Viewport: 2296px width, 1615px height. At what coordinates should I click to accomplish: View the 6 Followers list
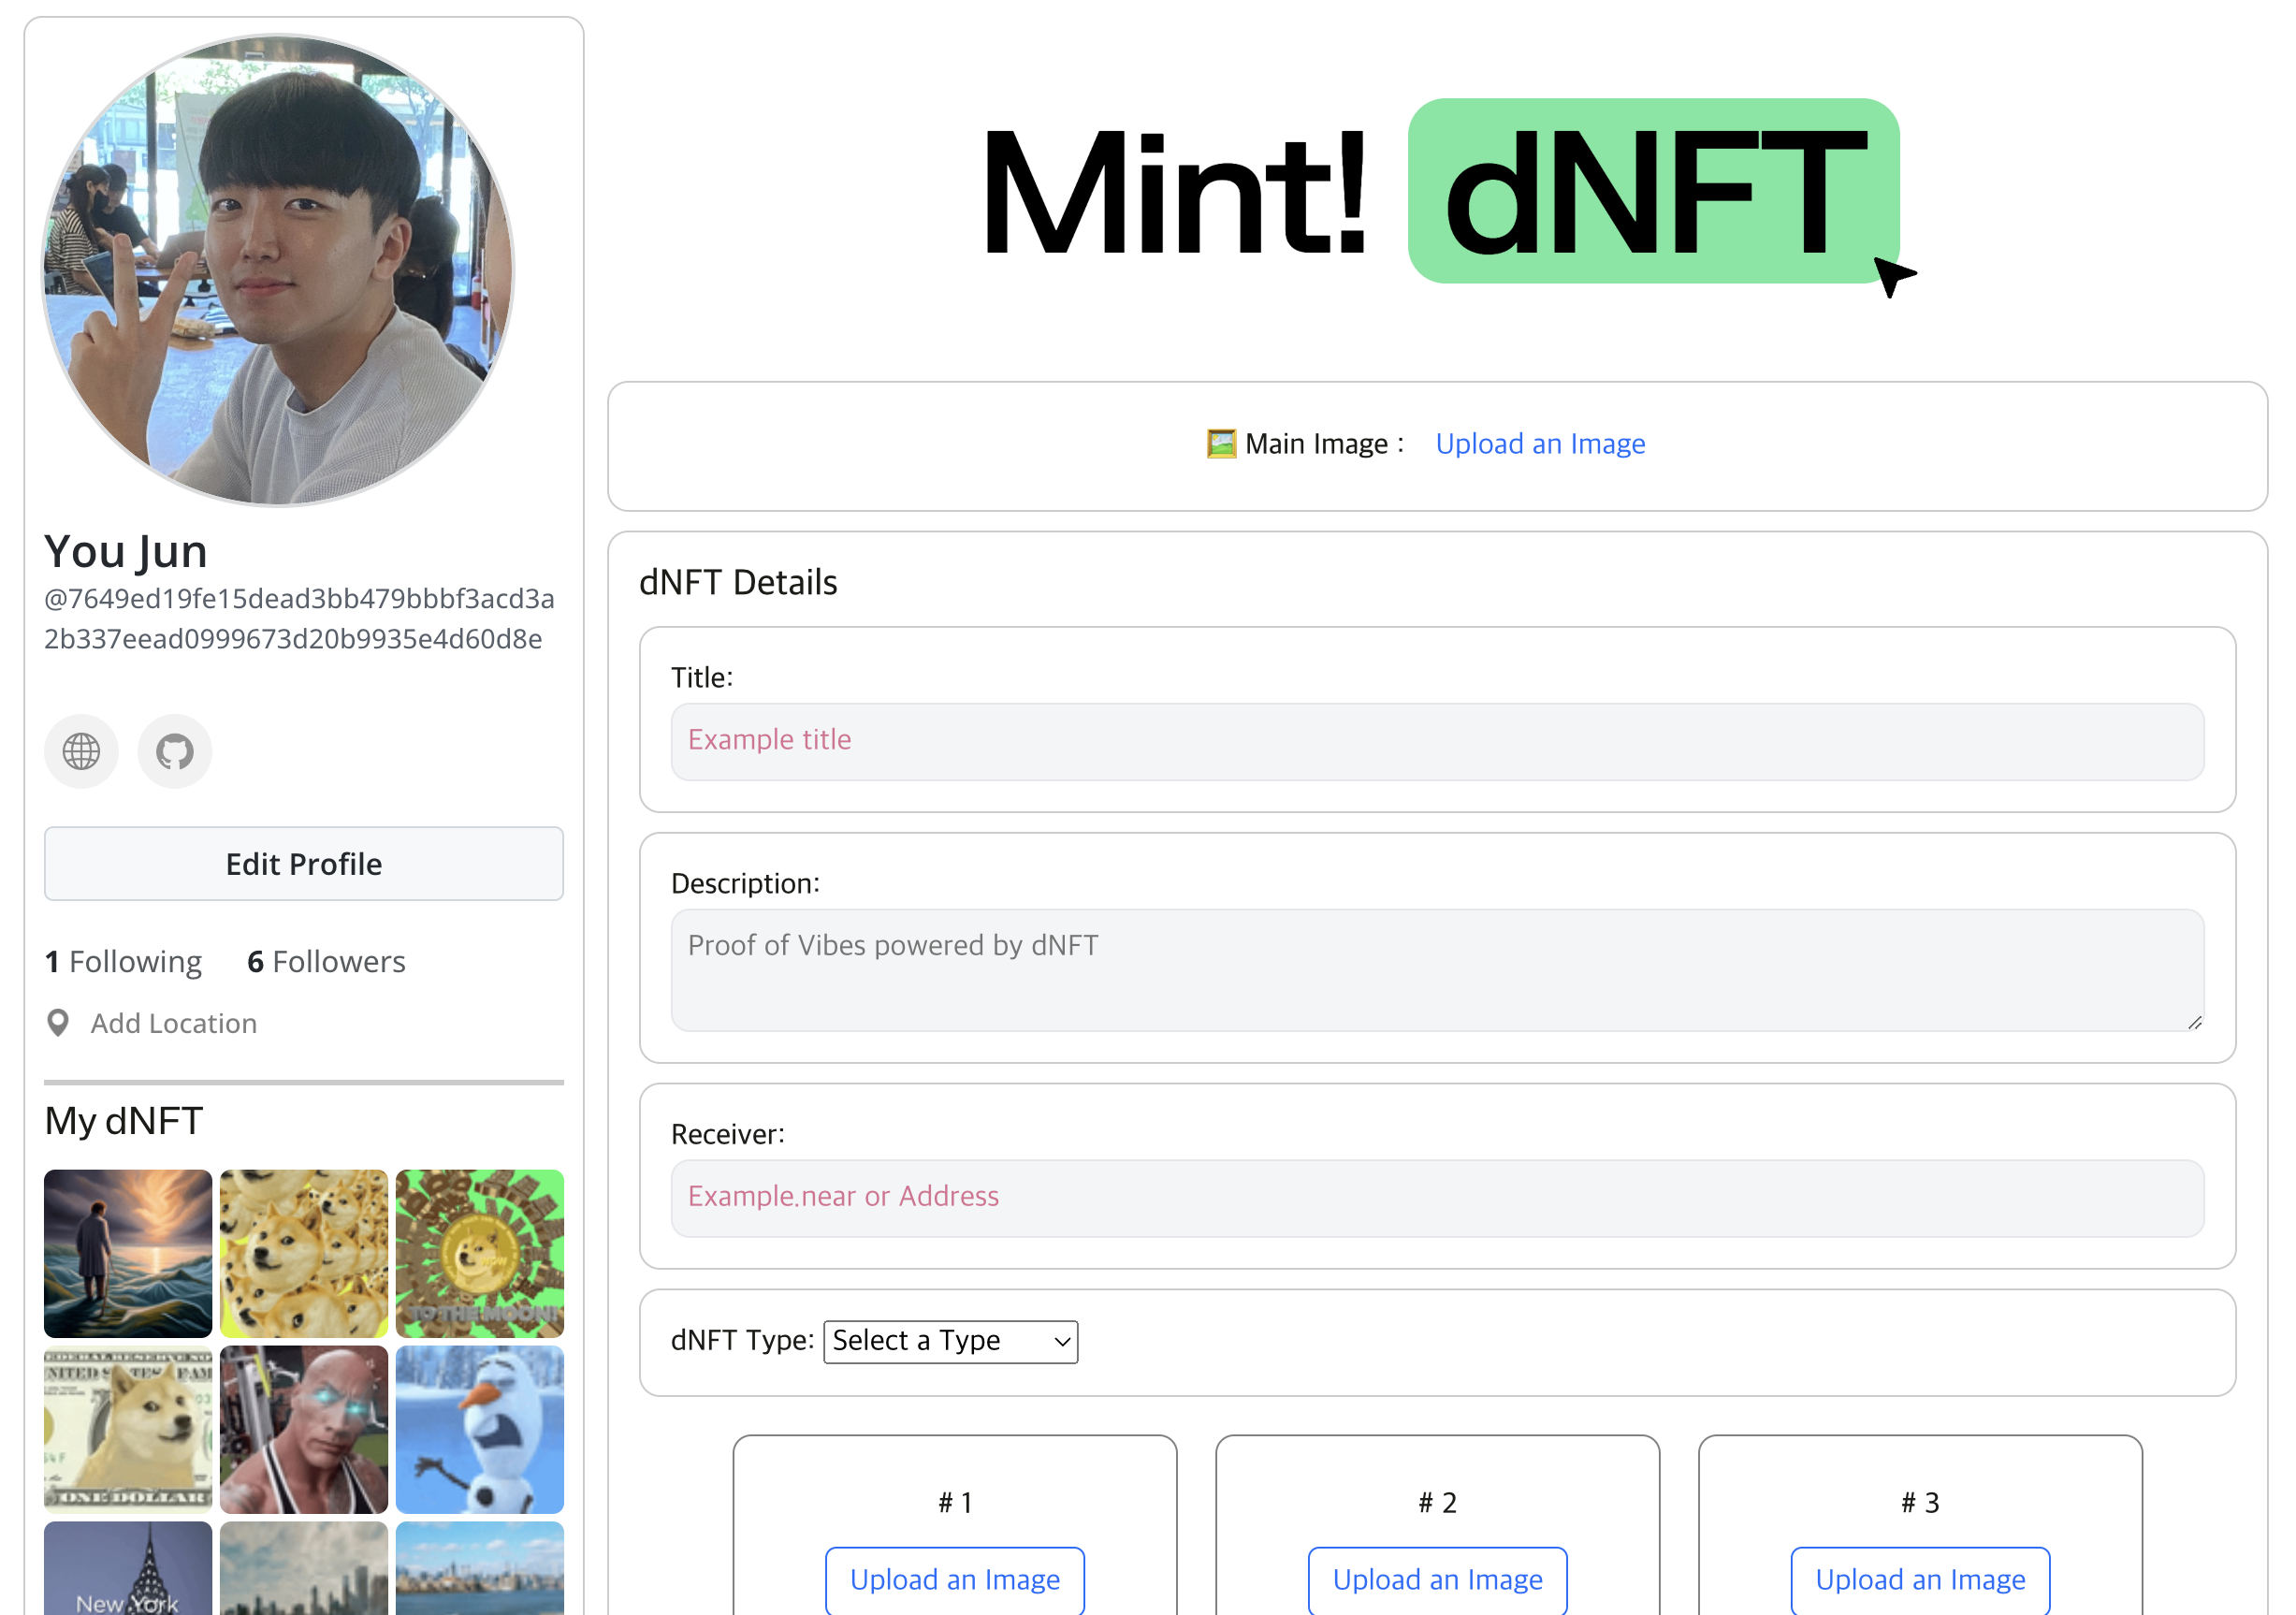click(326, 962)
